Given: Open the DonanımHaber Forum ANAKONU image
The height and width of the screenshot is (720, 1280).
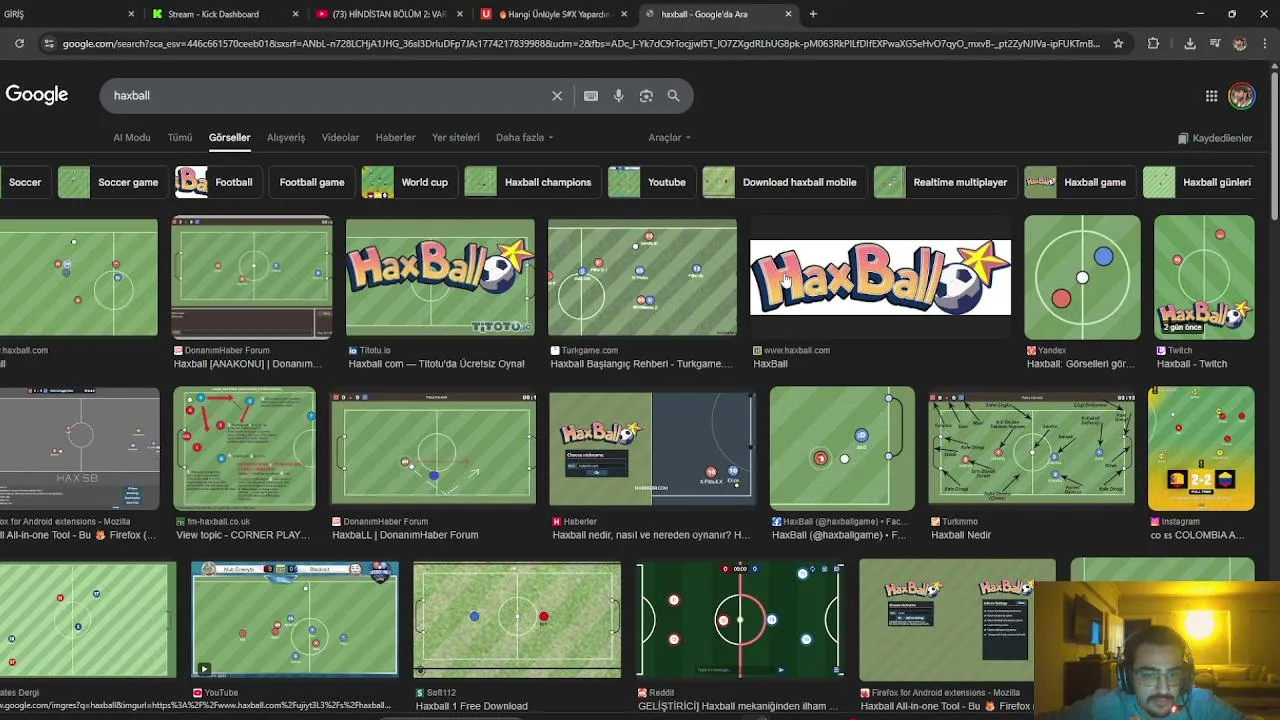Looking at the screenshot, I should [252, 278].
